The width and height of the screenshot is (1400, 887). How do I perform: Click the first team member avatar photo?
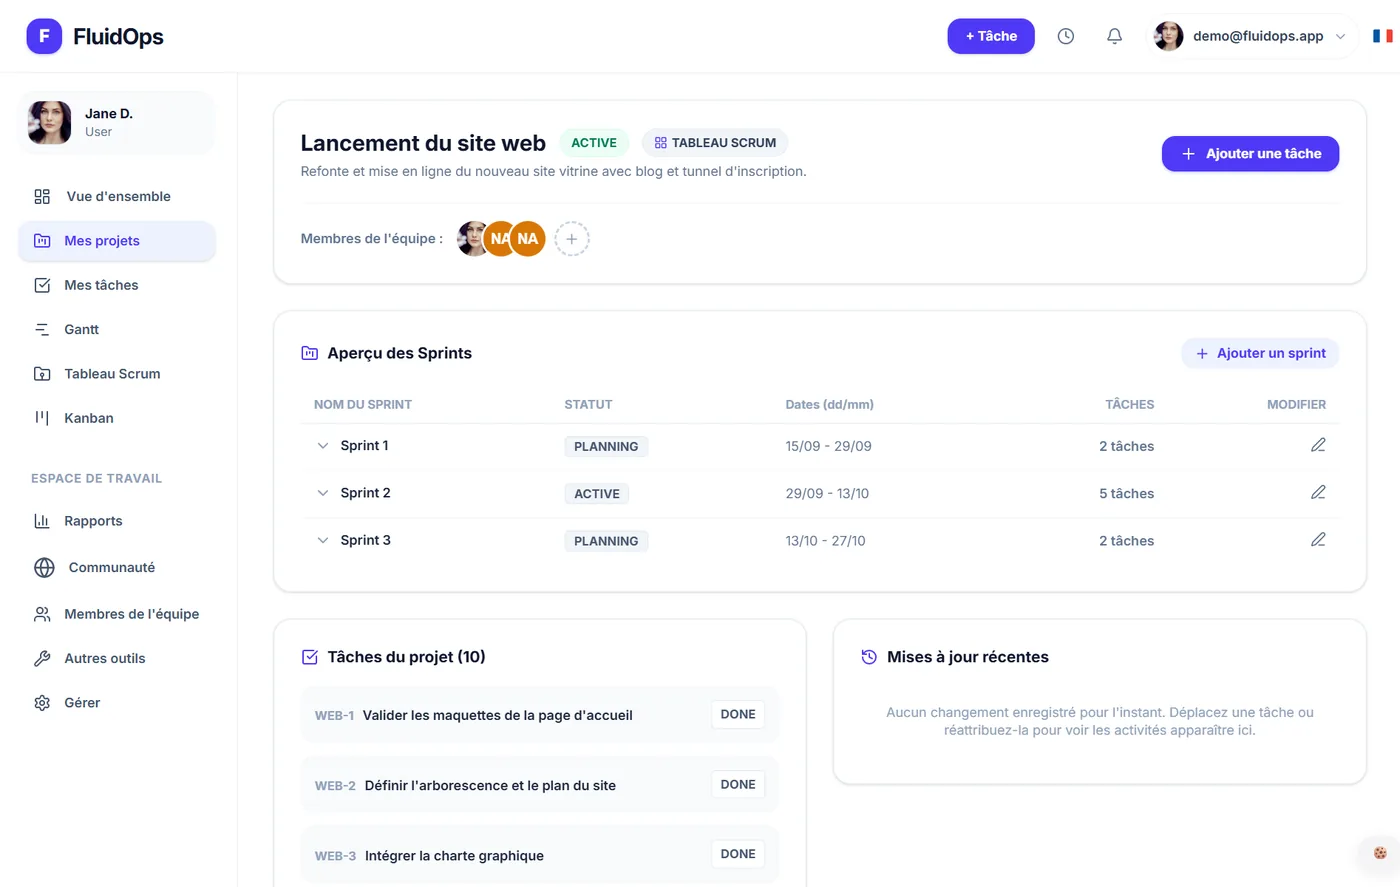point(472,239)
